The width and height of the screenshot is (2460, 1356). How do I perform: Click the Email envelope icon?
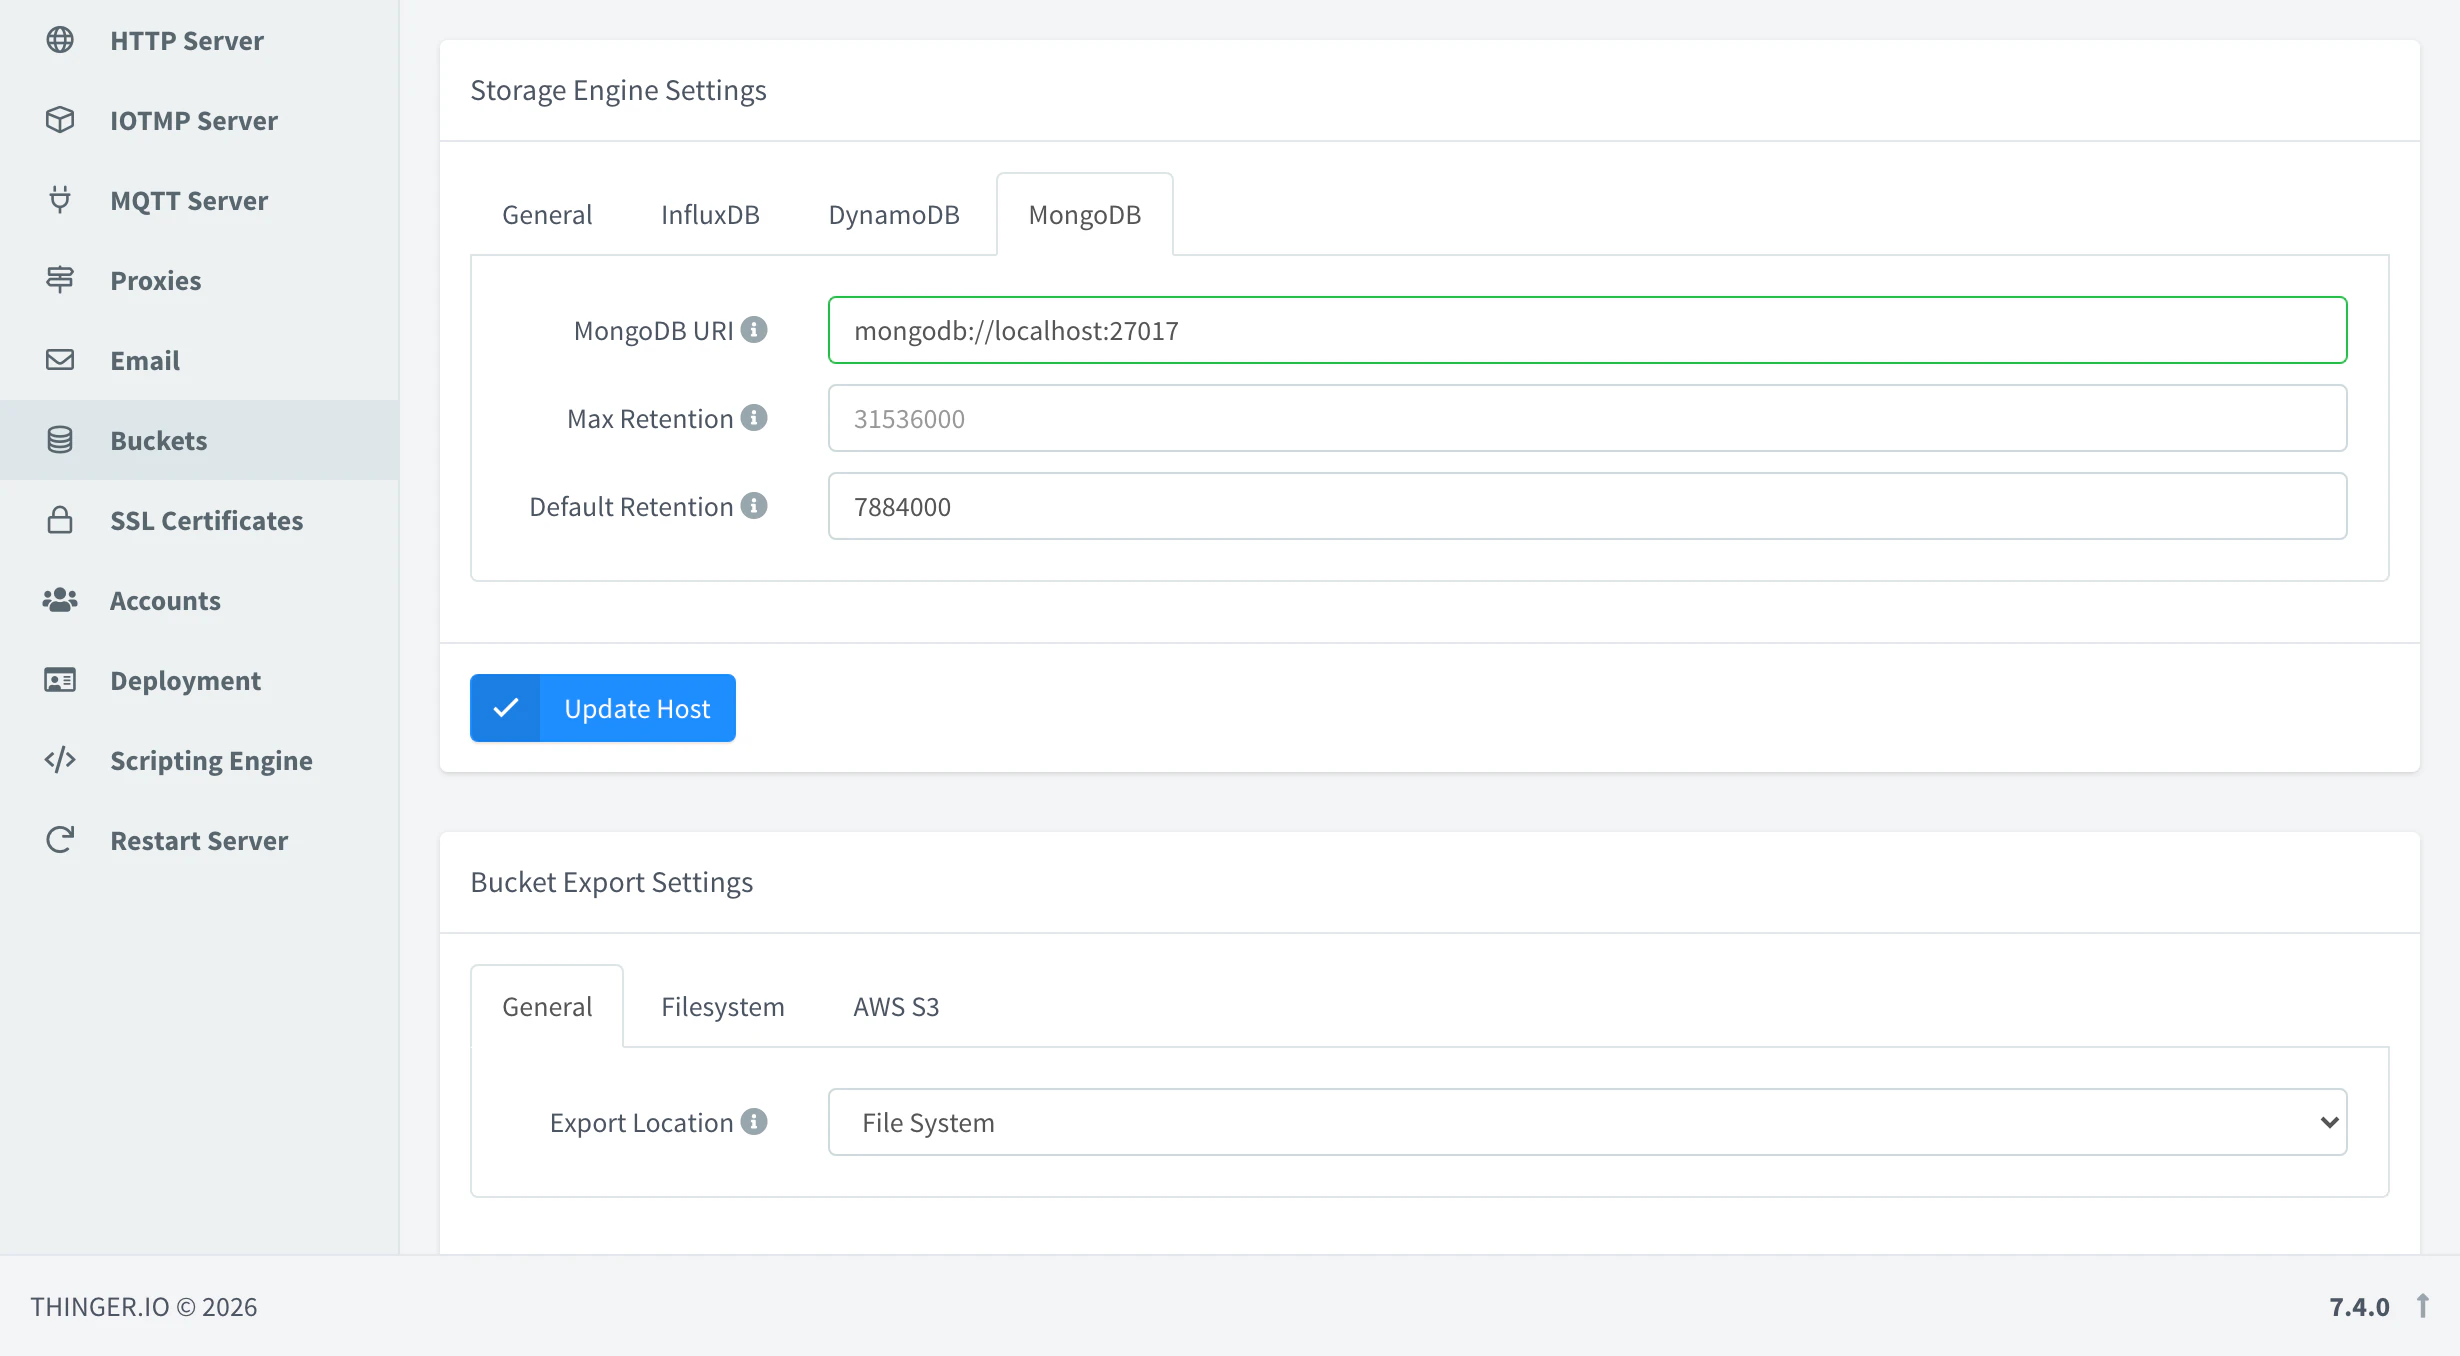click(x=60, y=360)
